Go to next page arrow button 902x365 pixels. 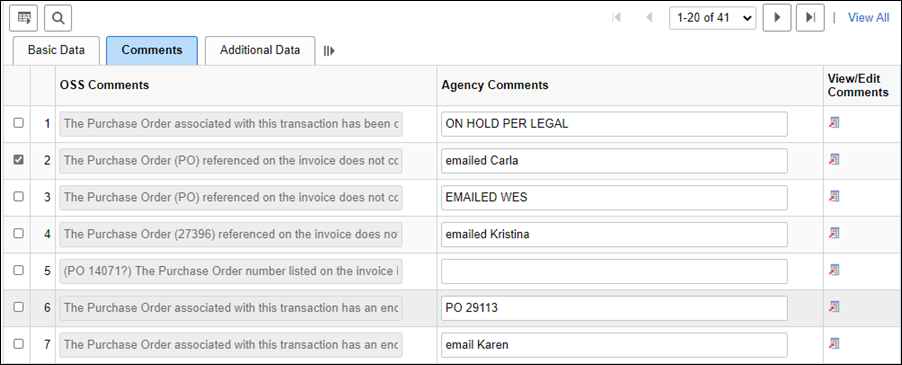[x=777, y=18]
